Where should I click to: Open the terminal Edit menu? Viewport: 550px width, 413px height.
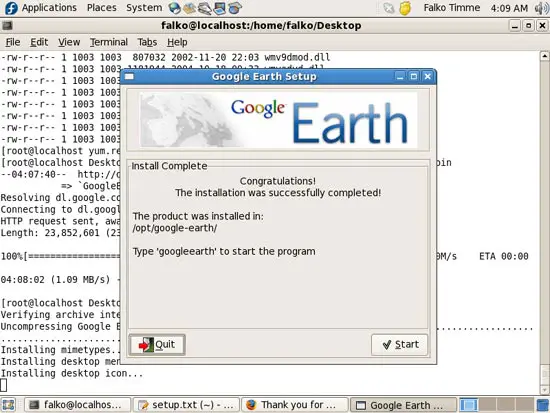click(39, 42)
